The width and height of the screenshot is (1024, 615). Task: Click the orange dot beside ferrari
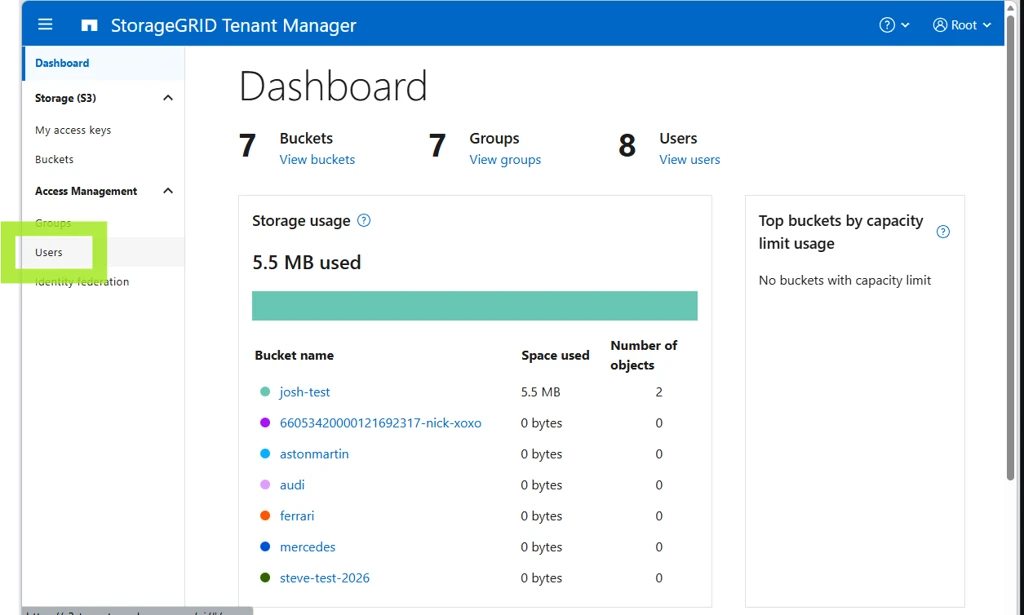tap(265, 516)
